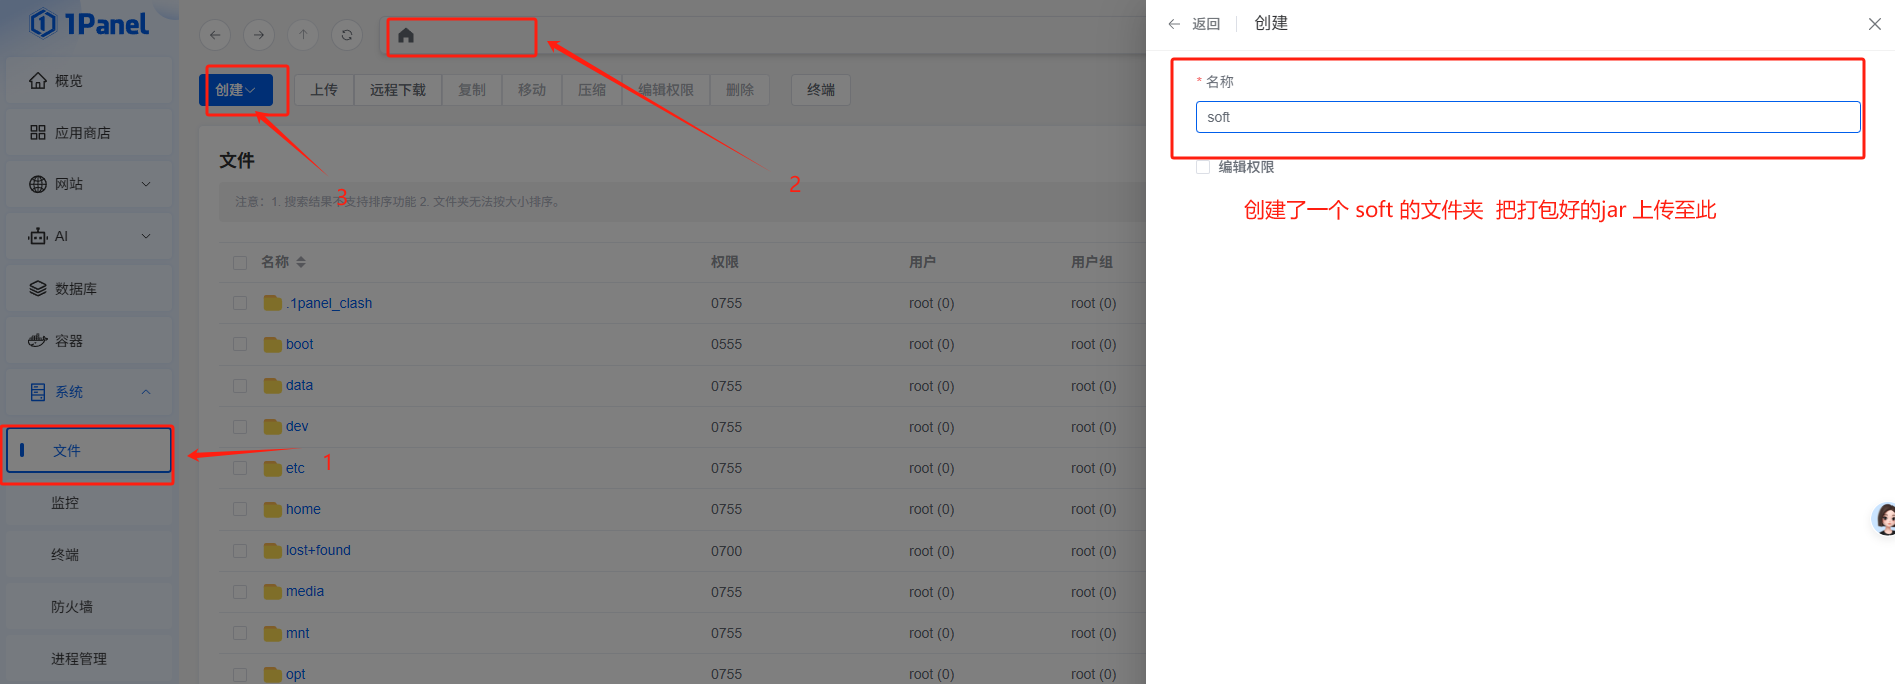The image size is (1895, 684).
Task: Click 返回 in the create drawer
Action: point(1206,24)
